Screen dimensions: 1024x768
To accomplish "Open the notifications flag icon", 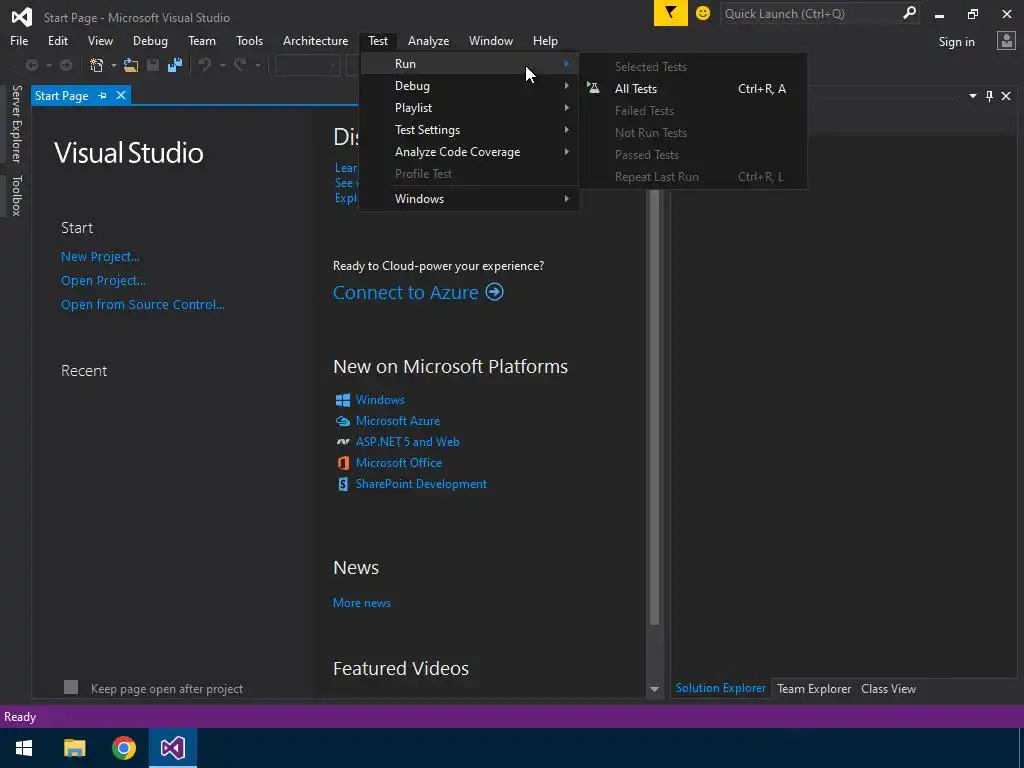I will (671, 13).
